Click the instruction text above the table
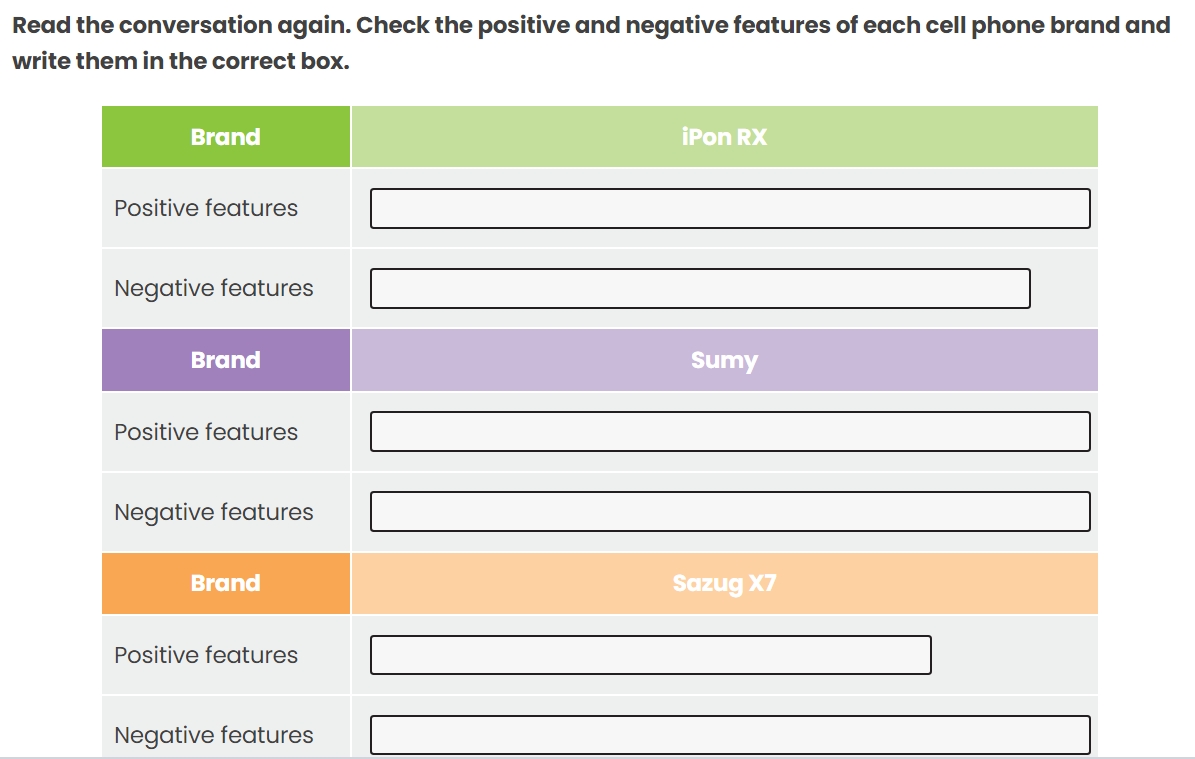 [x=590, y=42]
